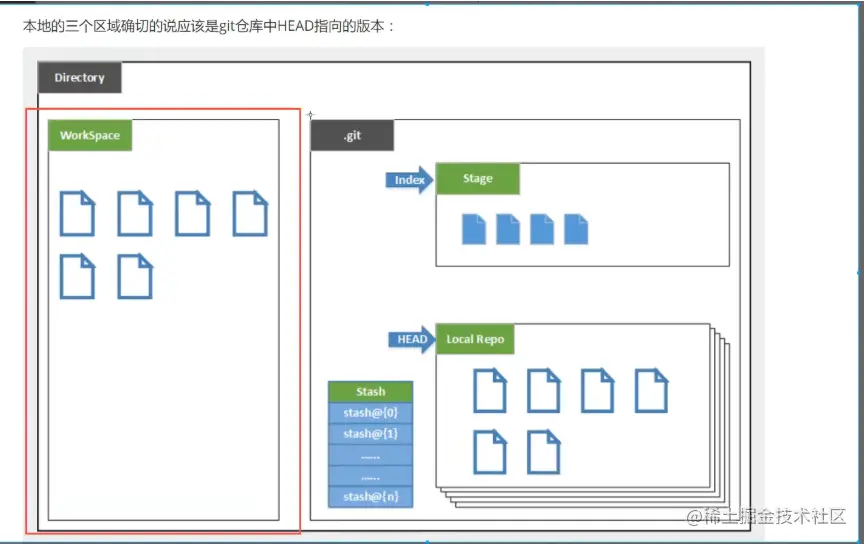
Task: Click the dotted row directly above stash@{n}
Action: pyautogui.click(x=370, y=476)
